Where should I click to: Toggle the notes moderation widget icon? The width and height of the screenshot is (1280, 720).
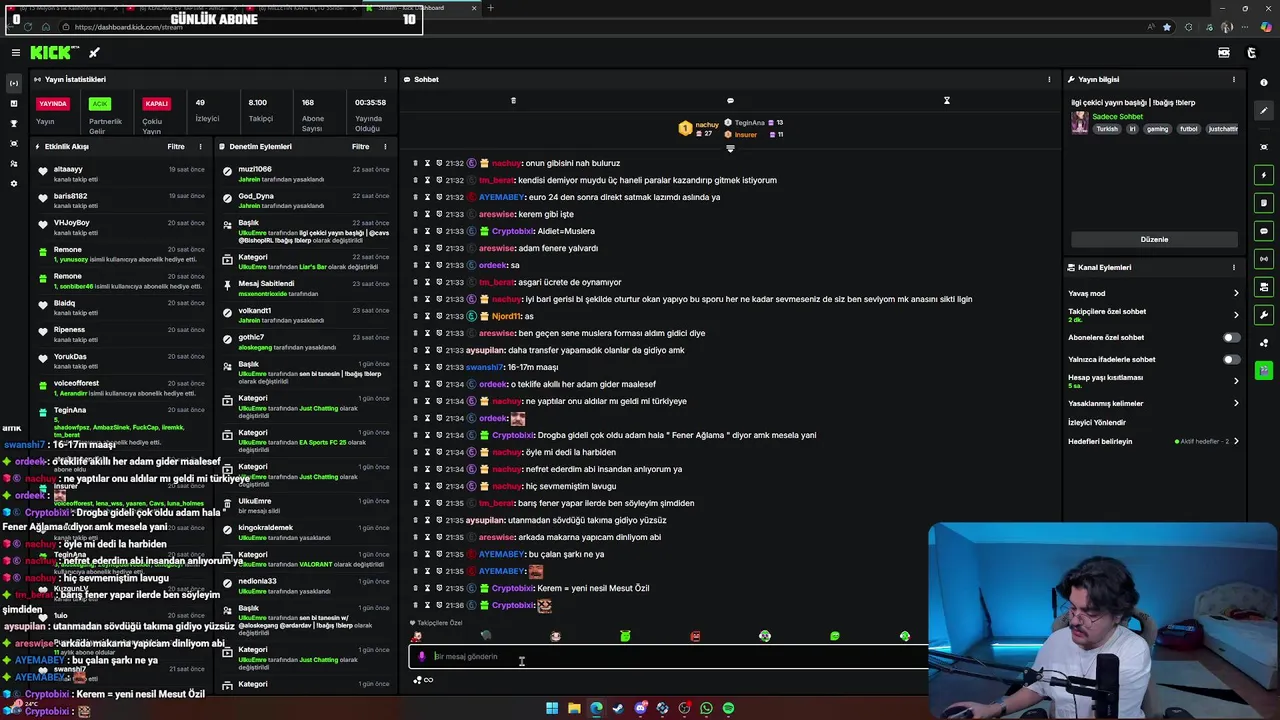[x=1264, y=203]
